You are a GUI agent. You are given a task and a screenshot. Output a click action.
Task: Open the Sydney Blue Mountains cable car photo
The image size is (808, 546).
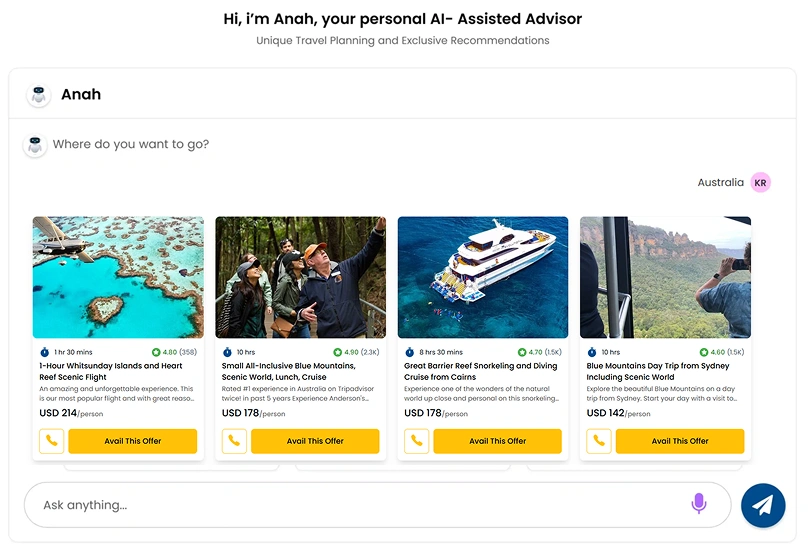click(x=665, y=277)
